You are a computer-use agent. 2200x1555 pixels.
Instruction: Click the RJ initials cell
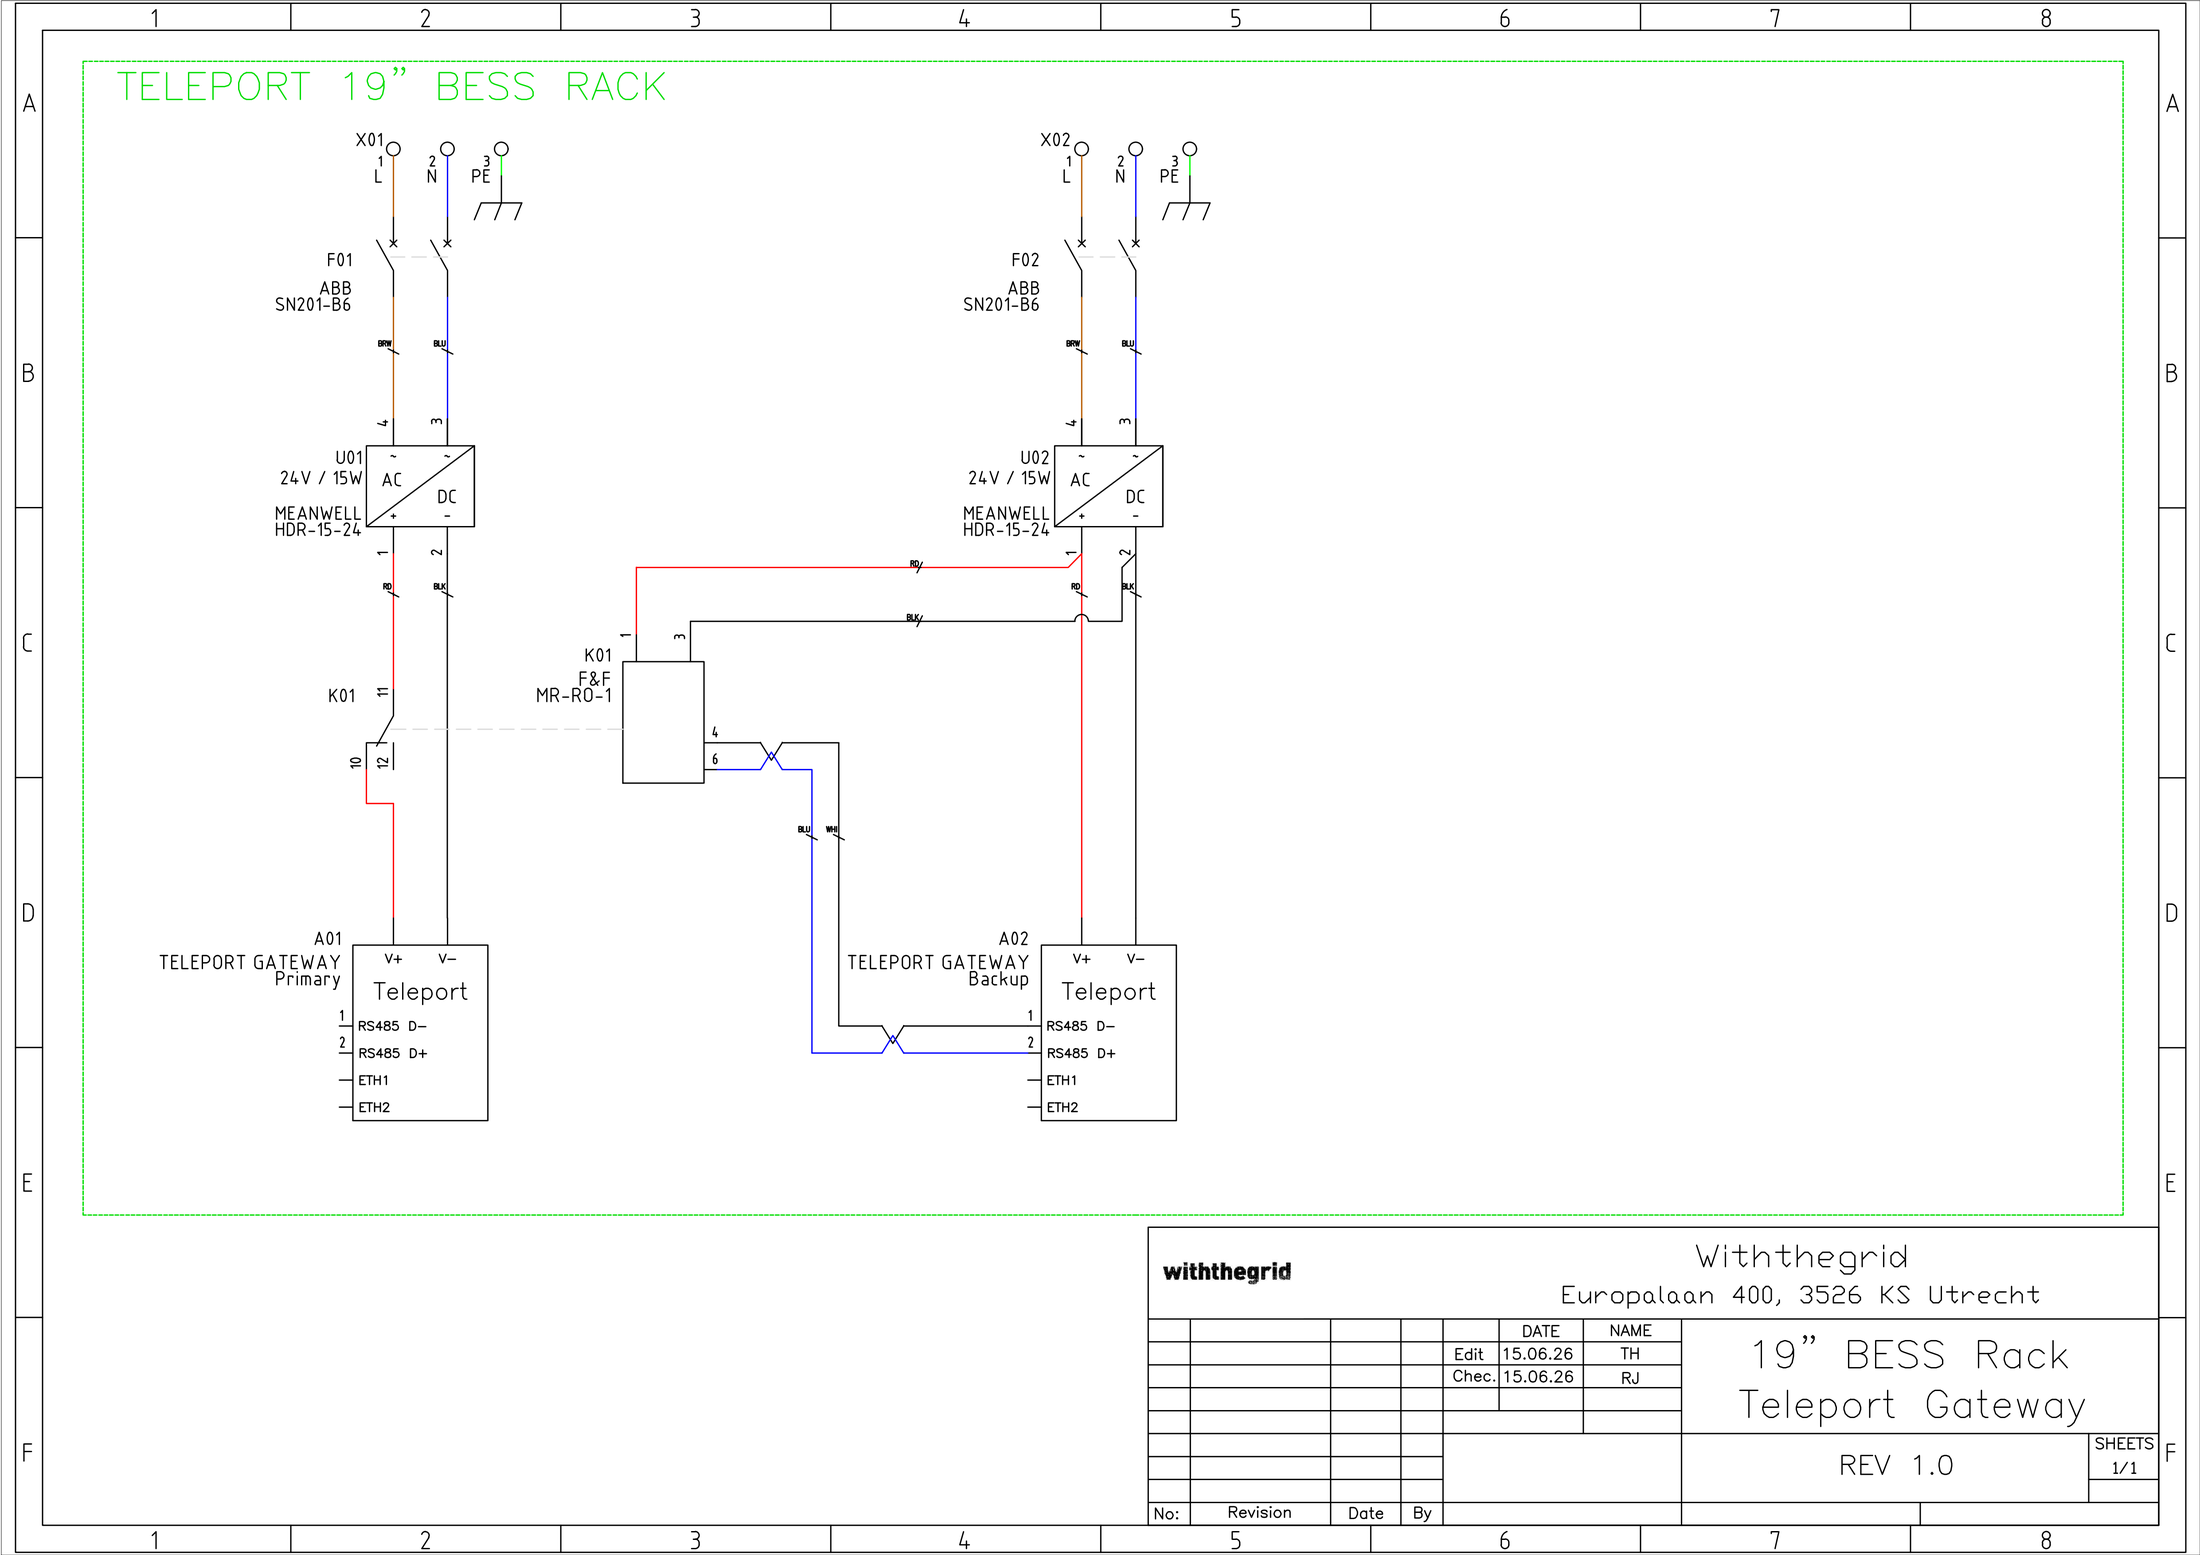tap(1630, 1378)
